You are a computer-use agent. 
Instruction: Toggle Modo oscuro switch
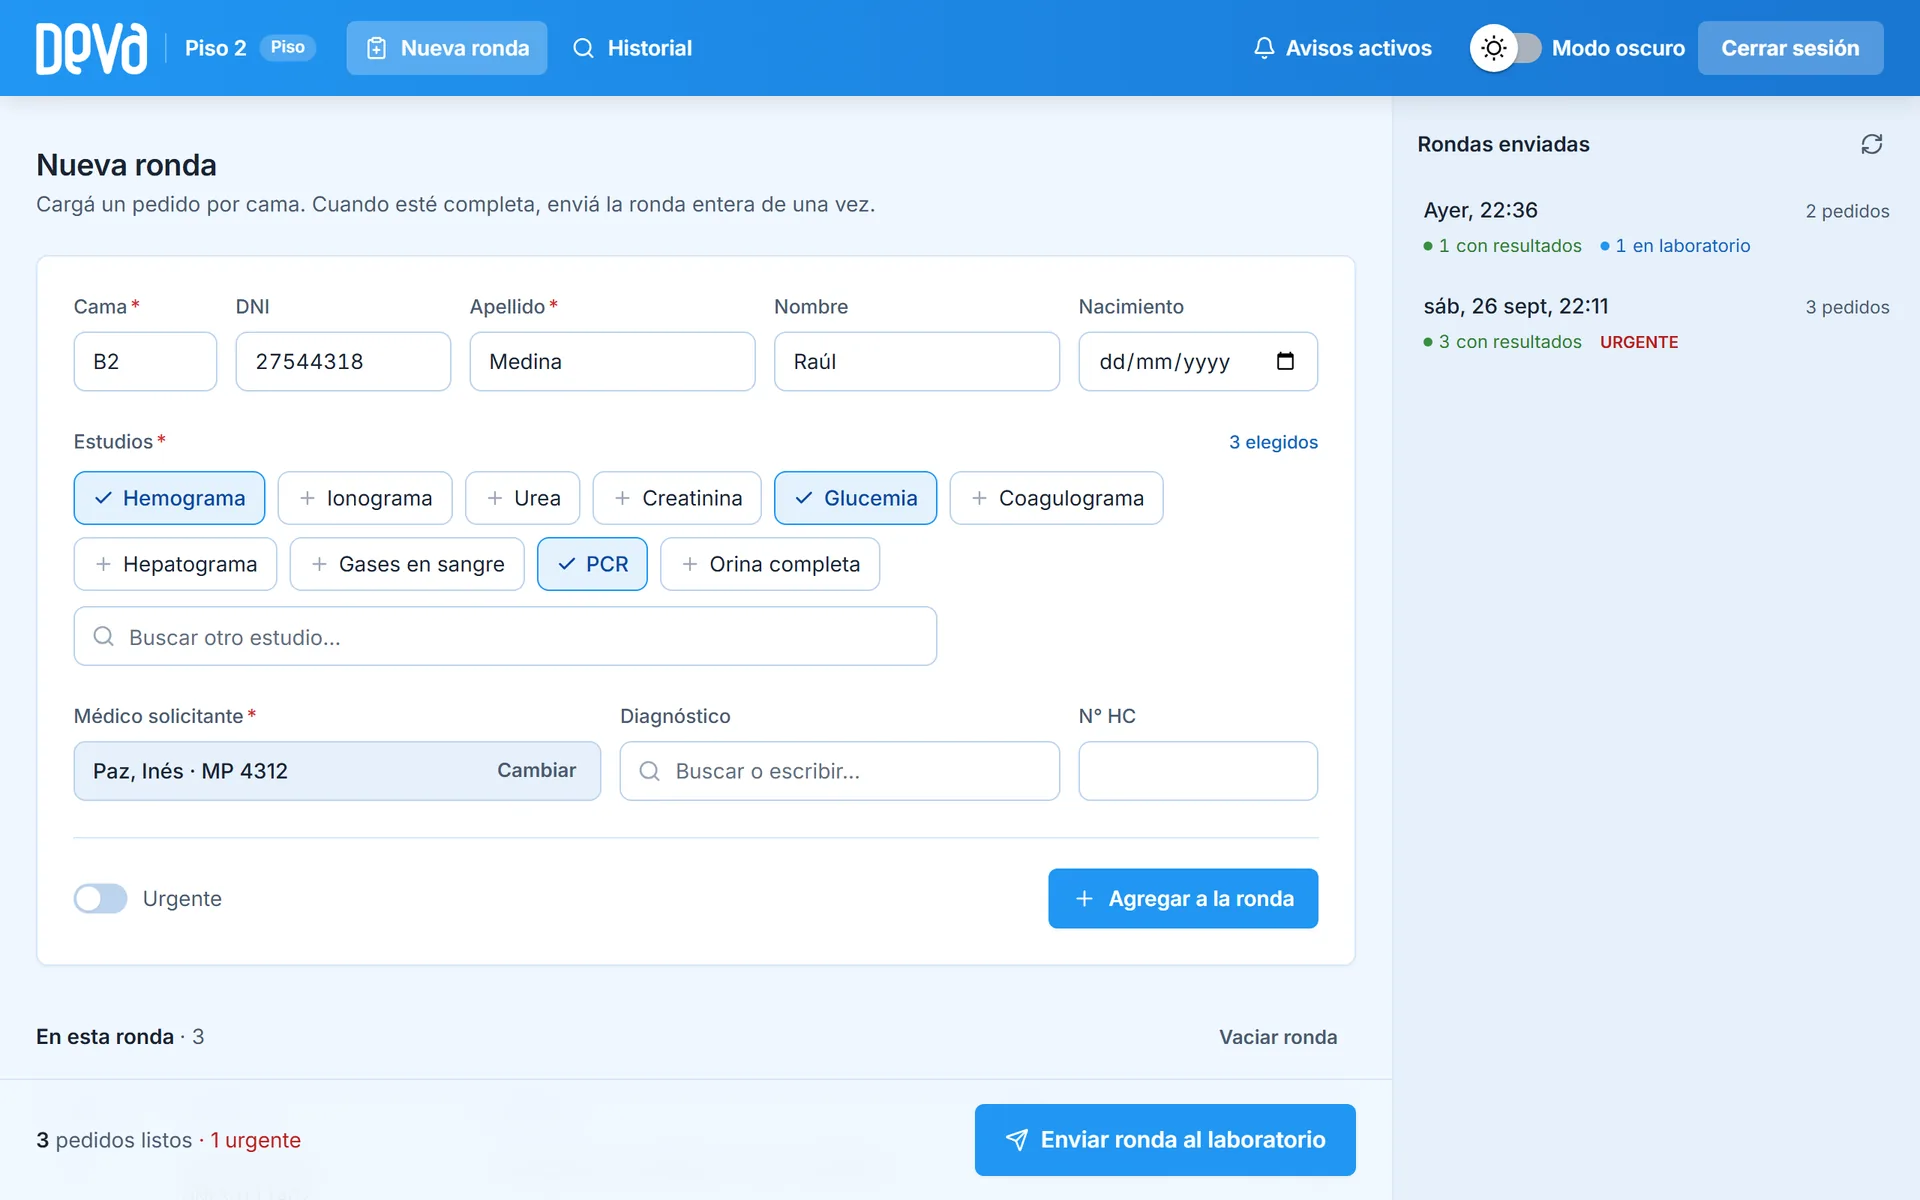pyautogui.click(x=1505, y=48)
